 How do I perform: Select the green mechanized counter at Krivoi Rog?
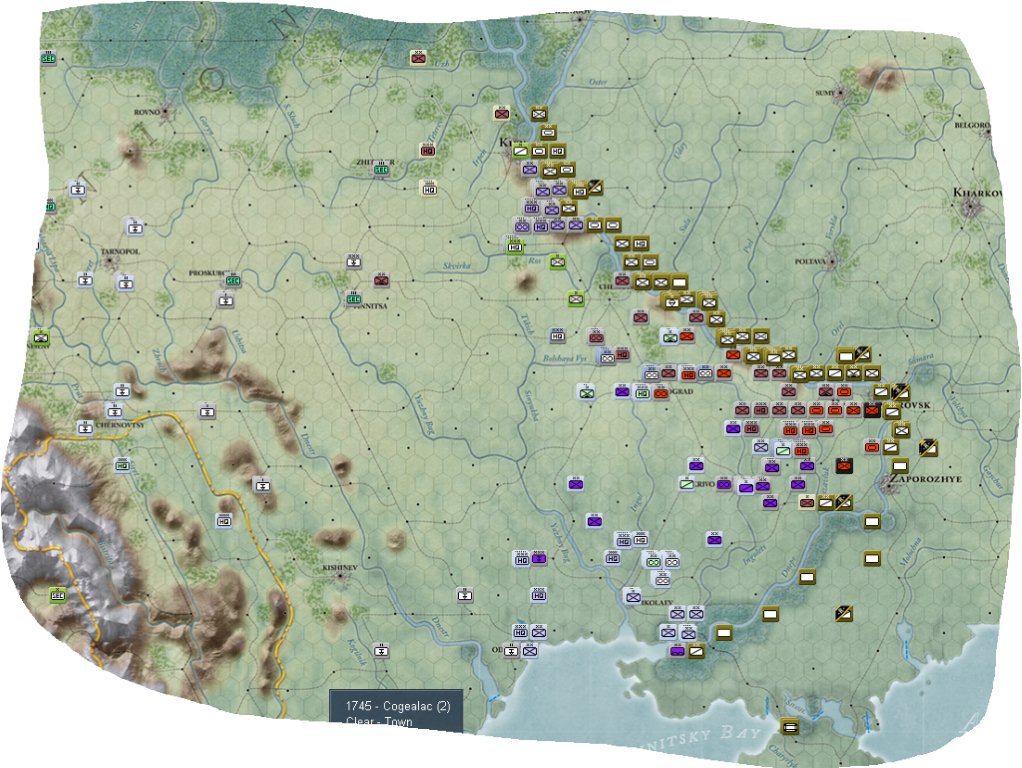(686, 484)
